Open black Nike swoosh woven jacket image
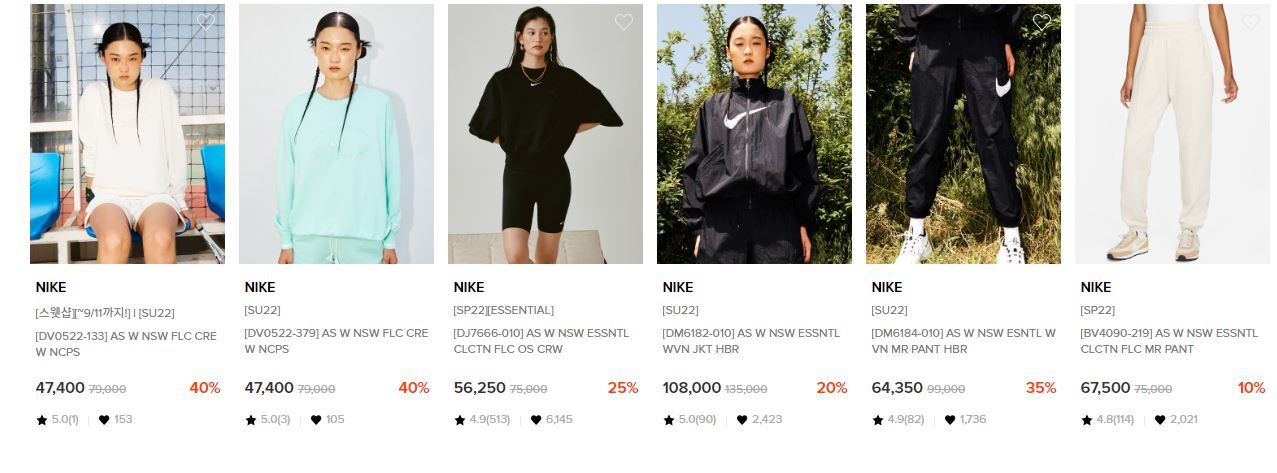This screenshot has height=473, width=1277. pyautogui.click(x=754, y=134)
